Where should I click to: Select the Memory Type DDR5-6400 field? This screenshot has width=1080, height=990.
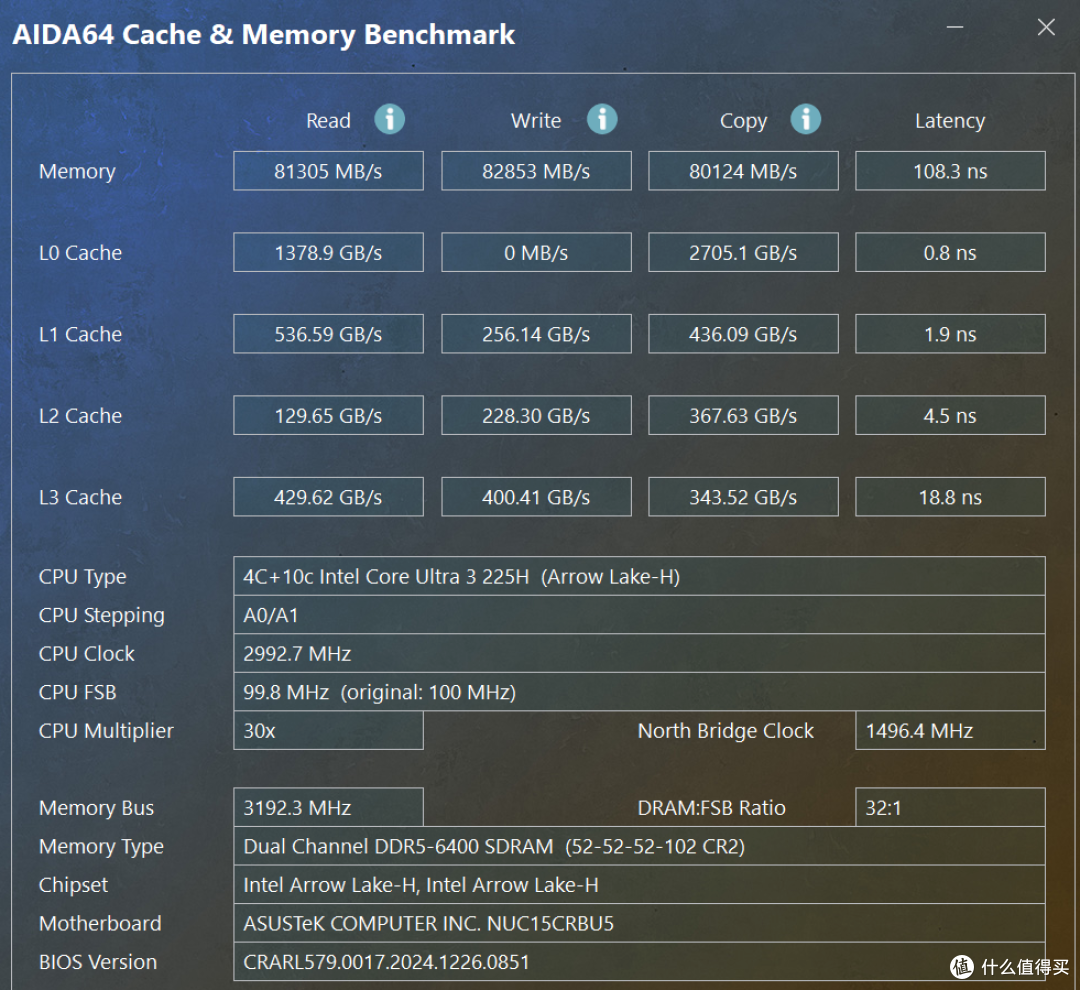pos(639,846)
